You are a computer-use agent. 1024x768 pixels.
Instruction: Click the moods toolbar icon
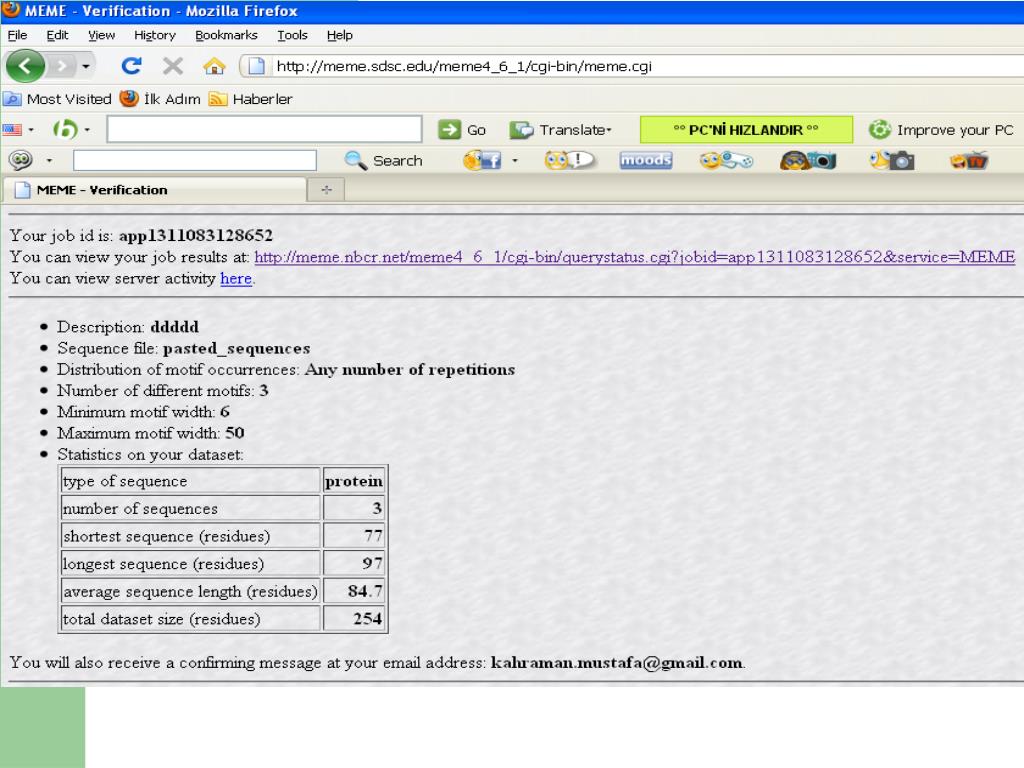pos(646,160)
